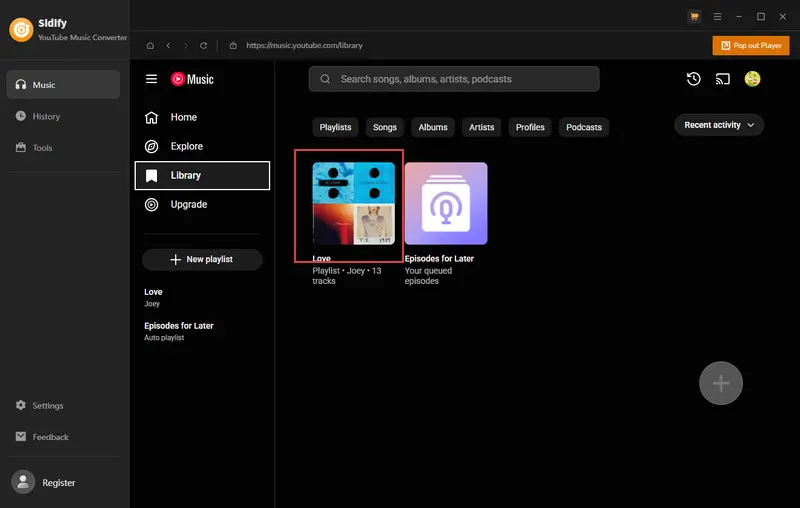Open History in the Sidify sidebar
Screen dimensions: 800x508
[63, 116]
